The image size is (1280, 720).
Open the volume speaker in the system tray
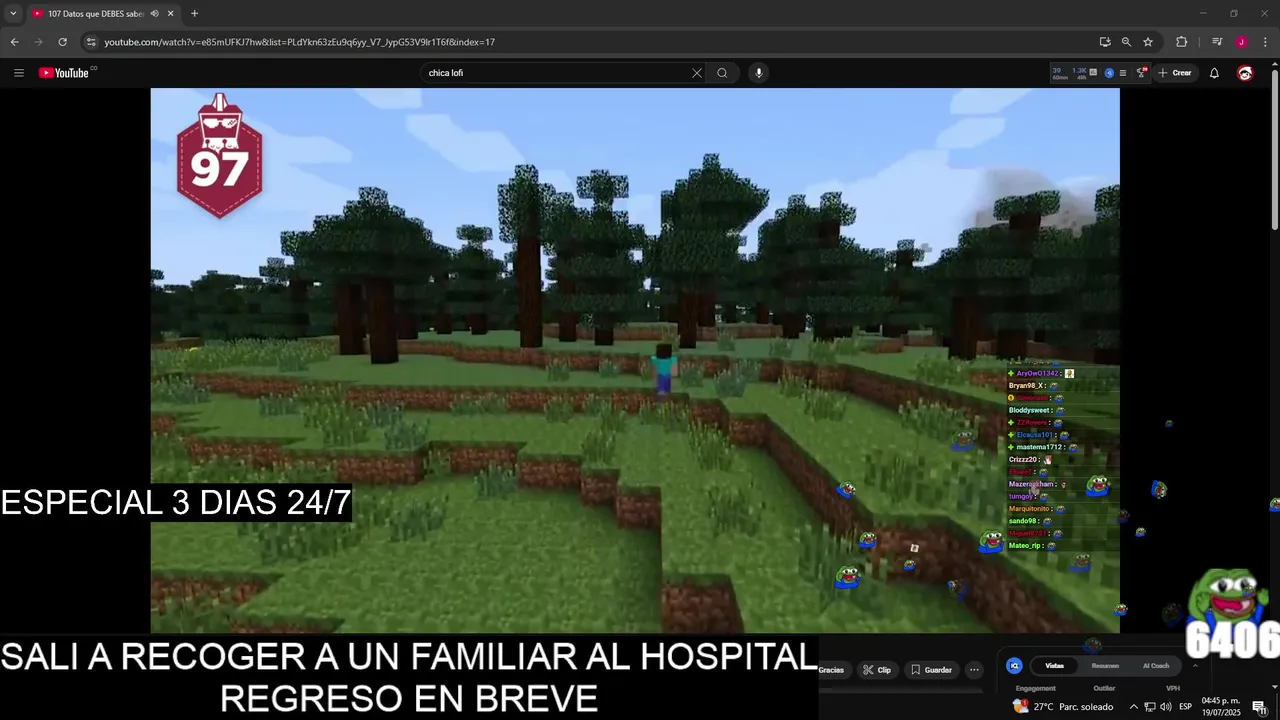pos(1166,707)
